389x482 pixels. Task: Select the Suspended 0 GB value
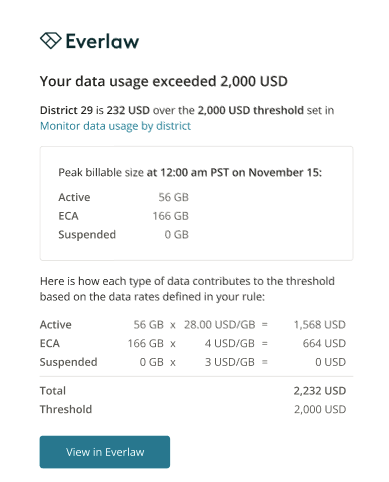[x=177, y=235]
